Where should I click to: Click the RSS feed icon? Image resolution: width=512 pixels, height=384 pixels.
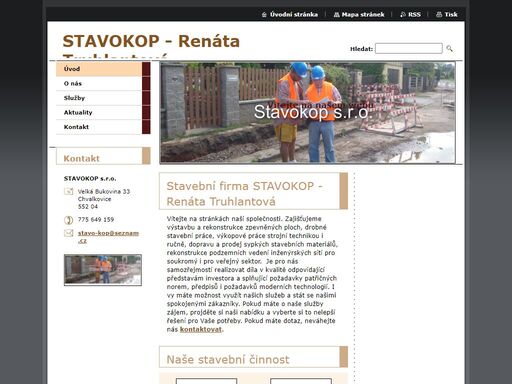click(403, 15)
